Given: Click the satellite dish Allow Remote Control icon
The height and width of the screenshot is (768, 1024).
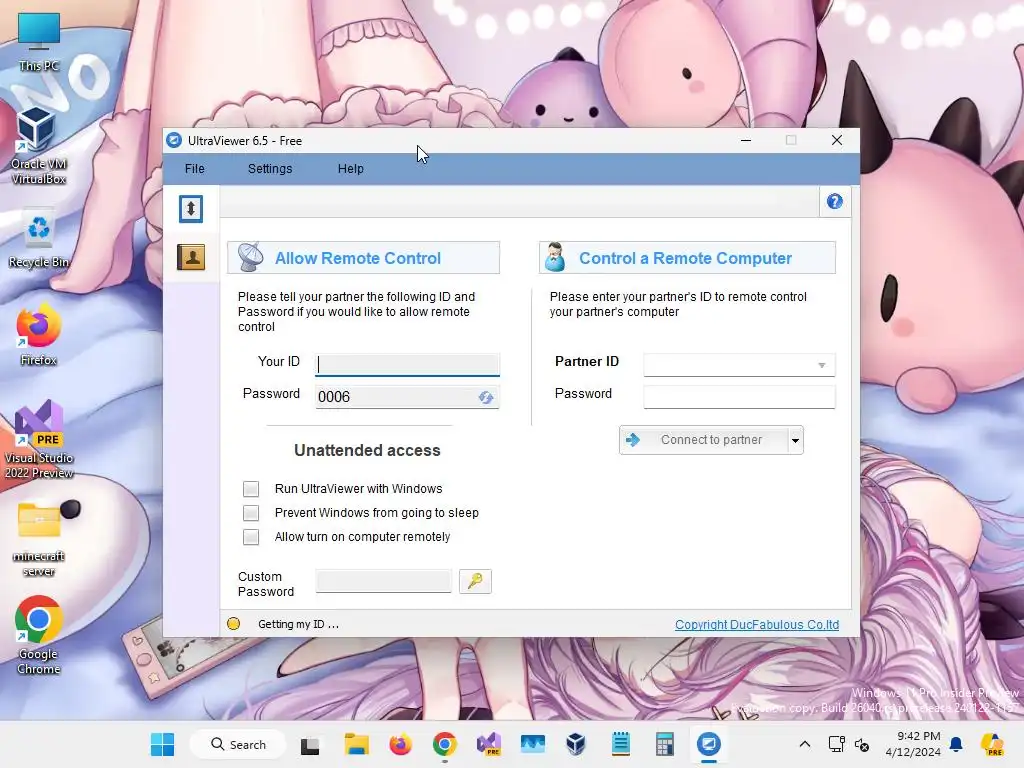Looking at the screenshot, I should click(250, 257).
